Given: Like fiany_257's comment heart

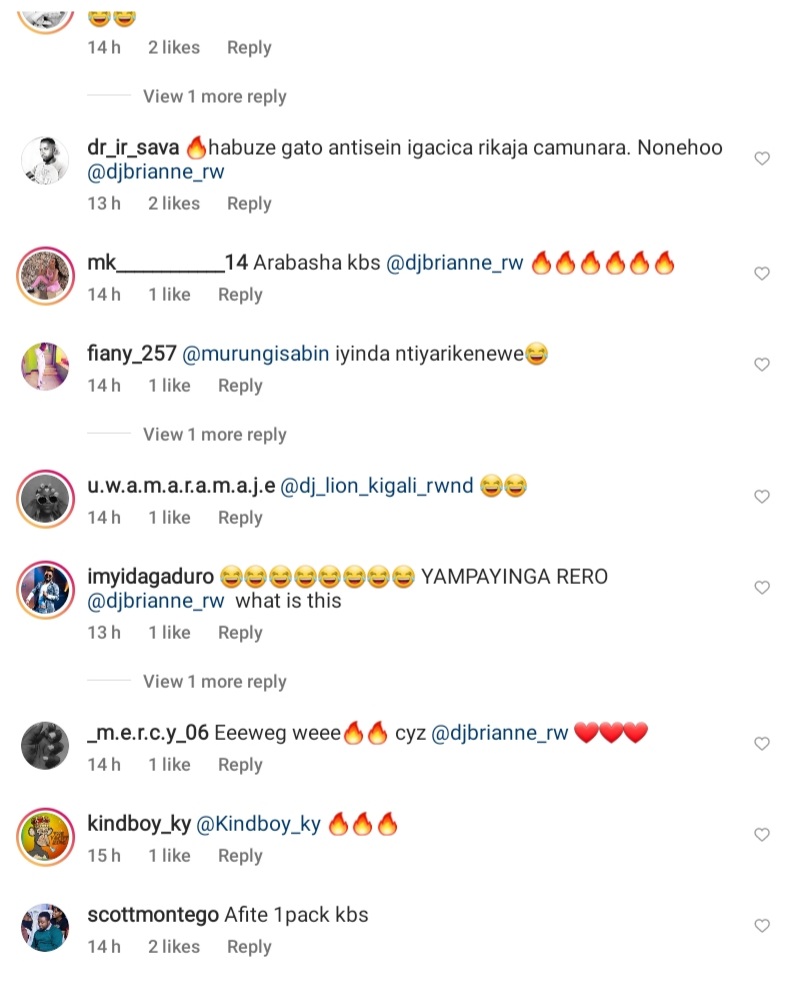Looking at the screenshot, I should [762, 365].
